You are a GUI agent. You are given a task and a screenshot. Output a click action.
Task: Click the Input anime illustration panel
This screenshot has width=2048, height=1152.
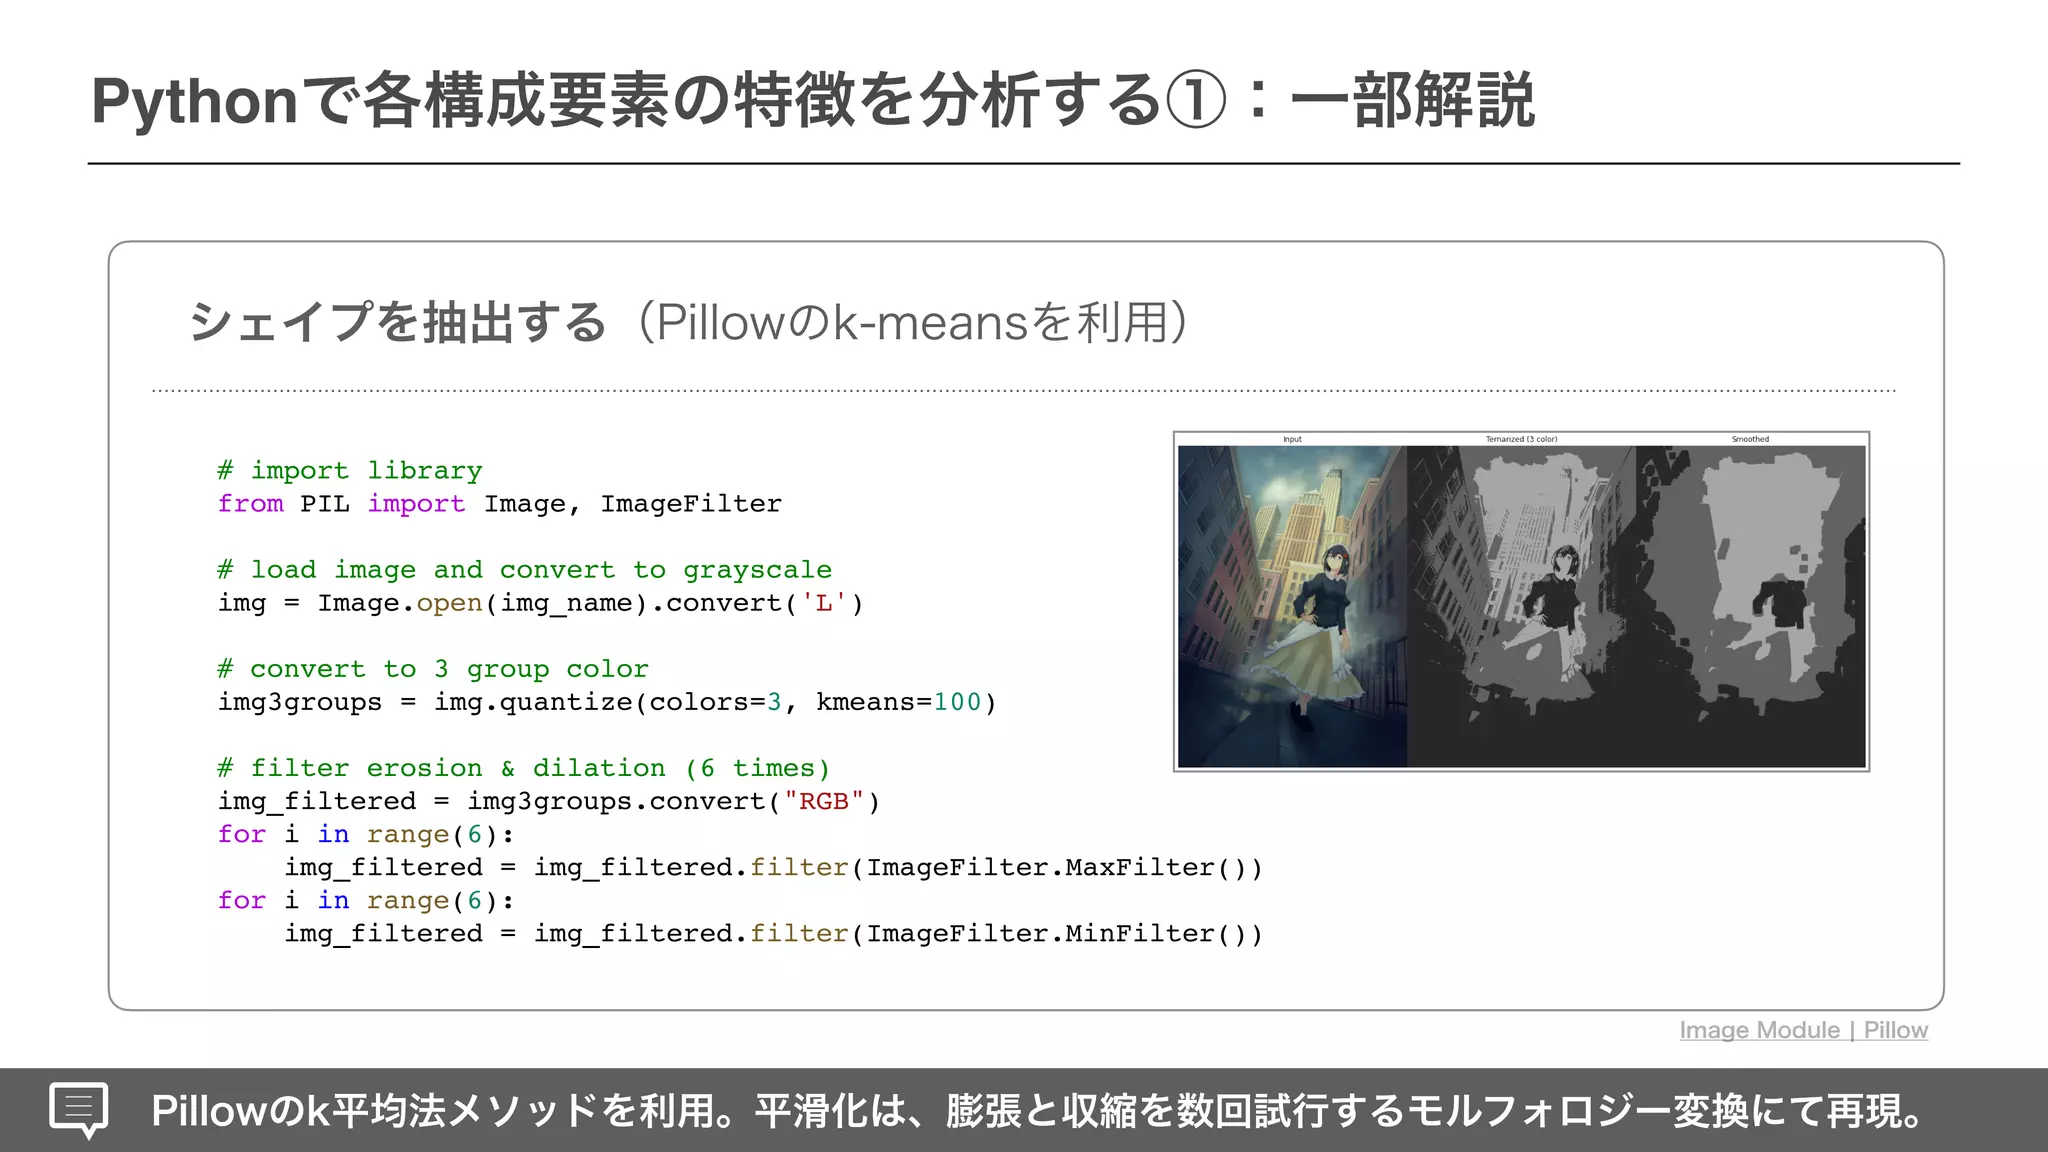coord(1292,606)
